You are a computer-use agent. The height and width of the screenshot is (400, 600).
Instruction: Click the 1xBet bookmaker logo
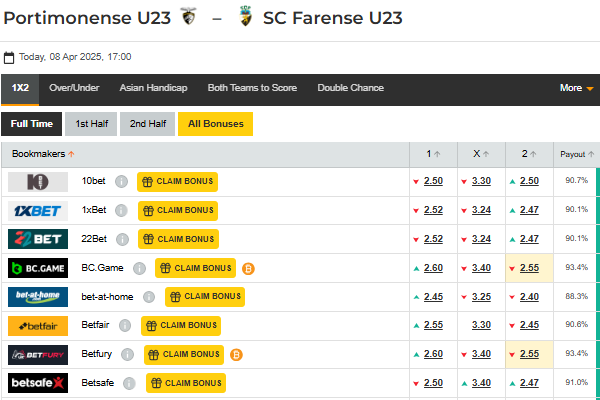pos(38,210)
